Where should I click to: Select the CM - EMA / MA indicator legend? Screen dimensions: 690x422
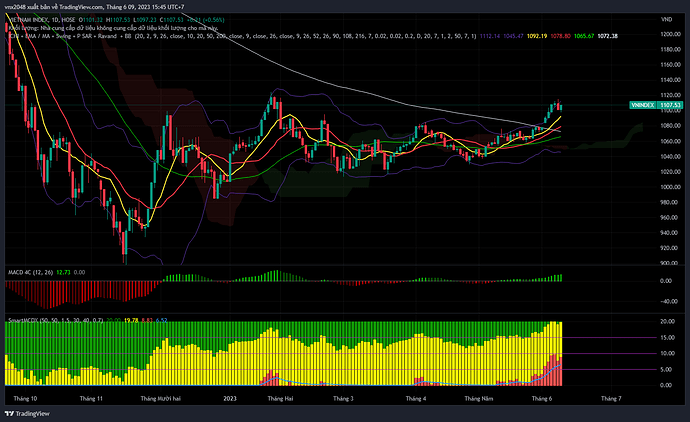(x=30, y=38)
